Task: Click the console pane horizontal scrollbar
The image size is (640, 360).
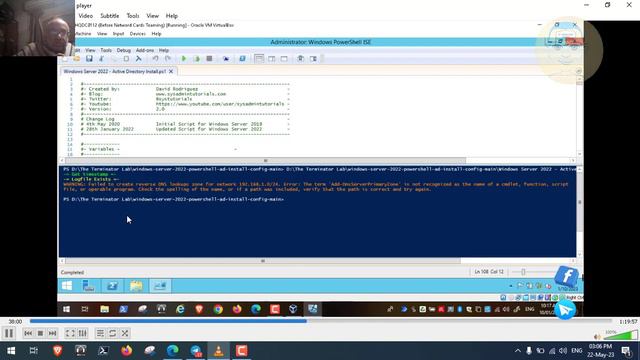Action: pyautogui.click(x=263, y=261)
